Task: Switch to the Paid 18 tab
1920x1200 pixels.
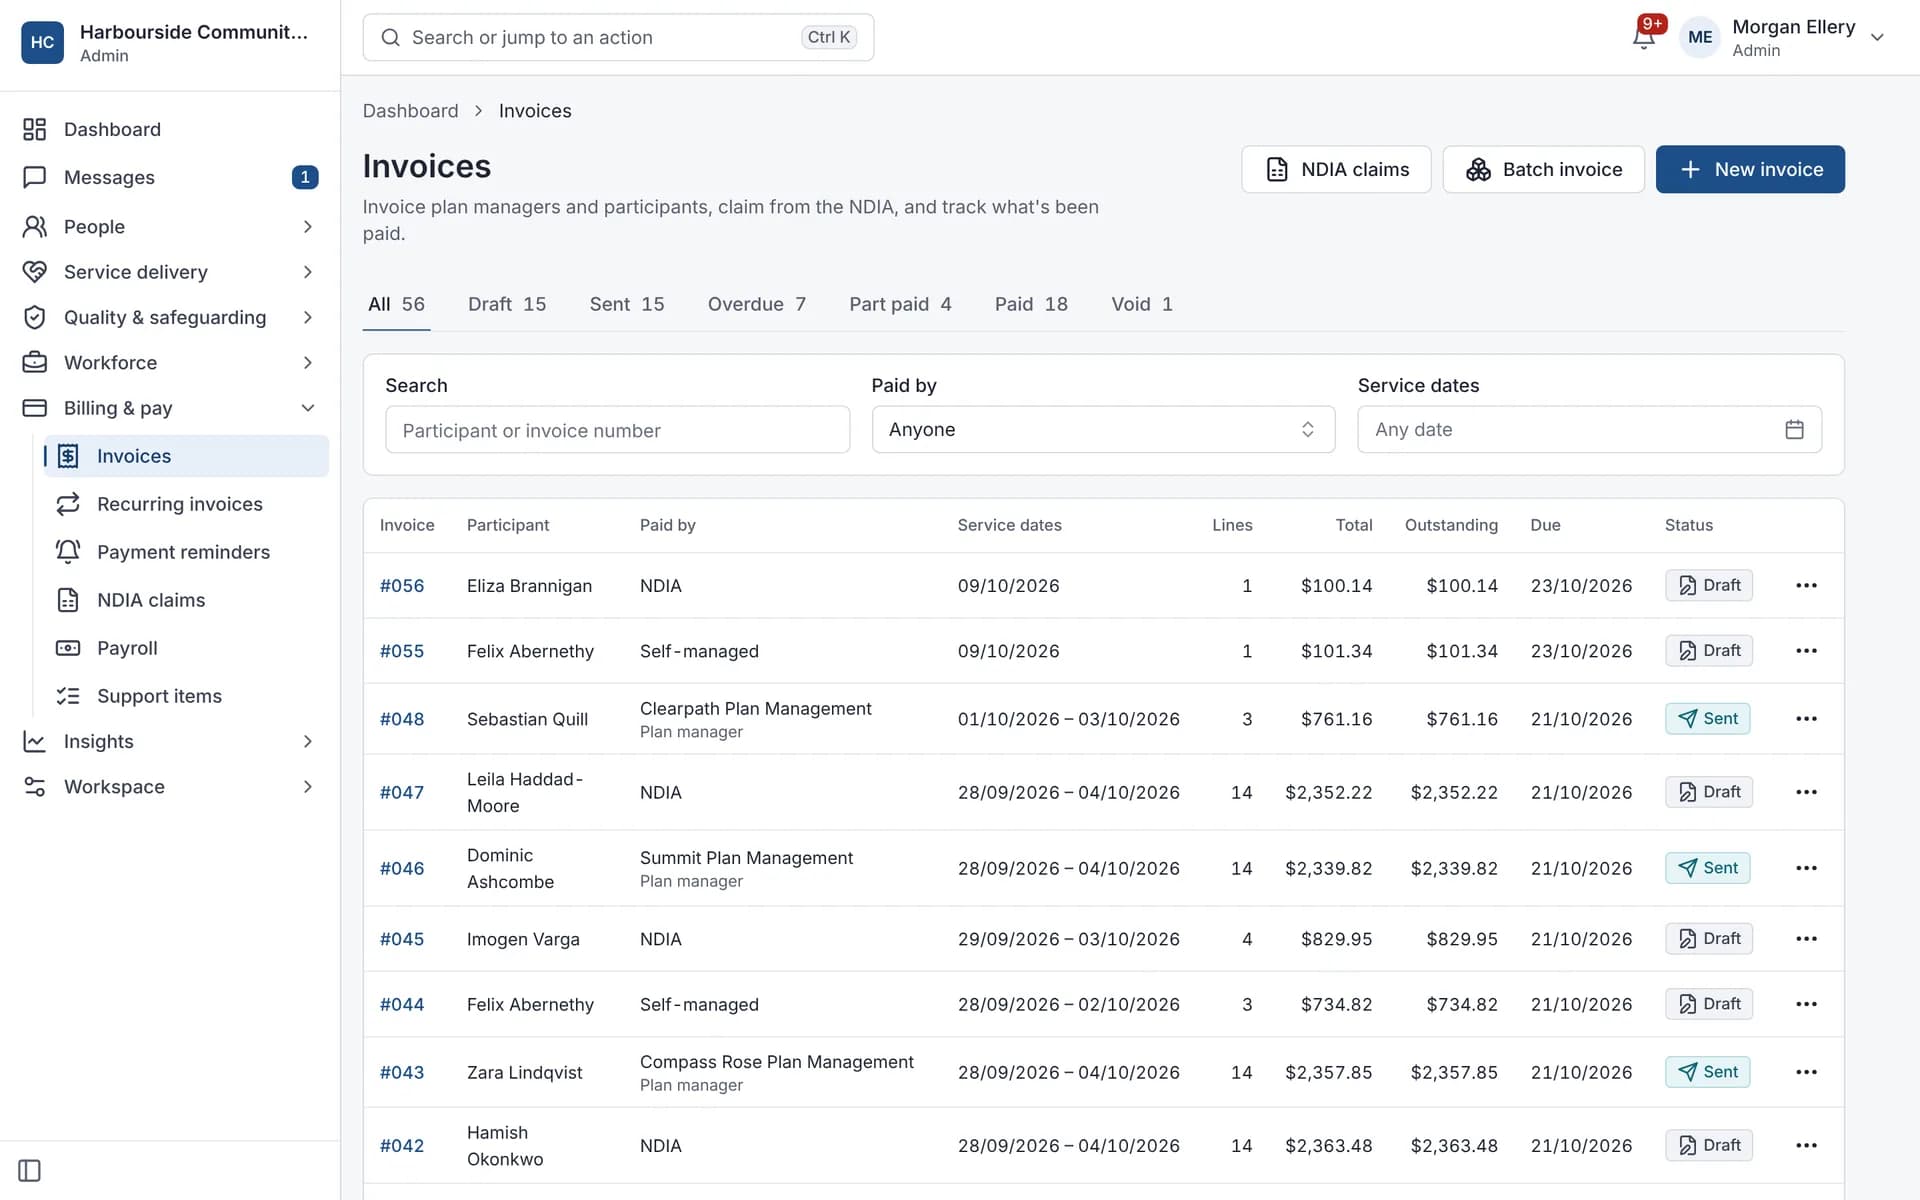Action: 1031,304
